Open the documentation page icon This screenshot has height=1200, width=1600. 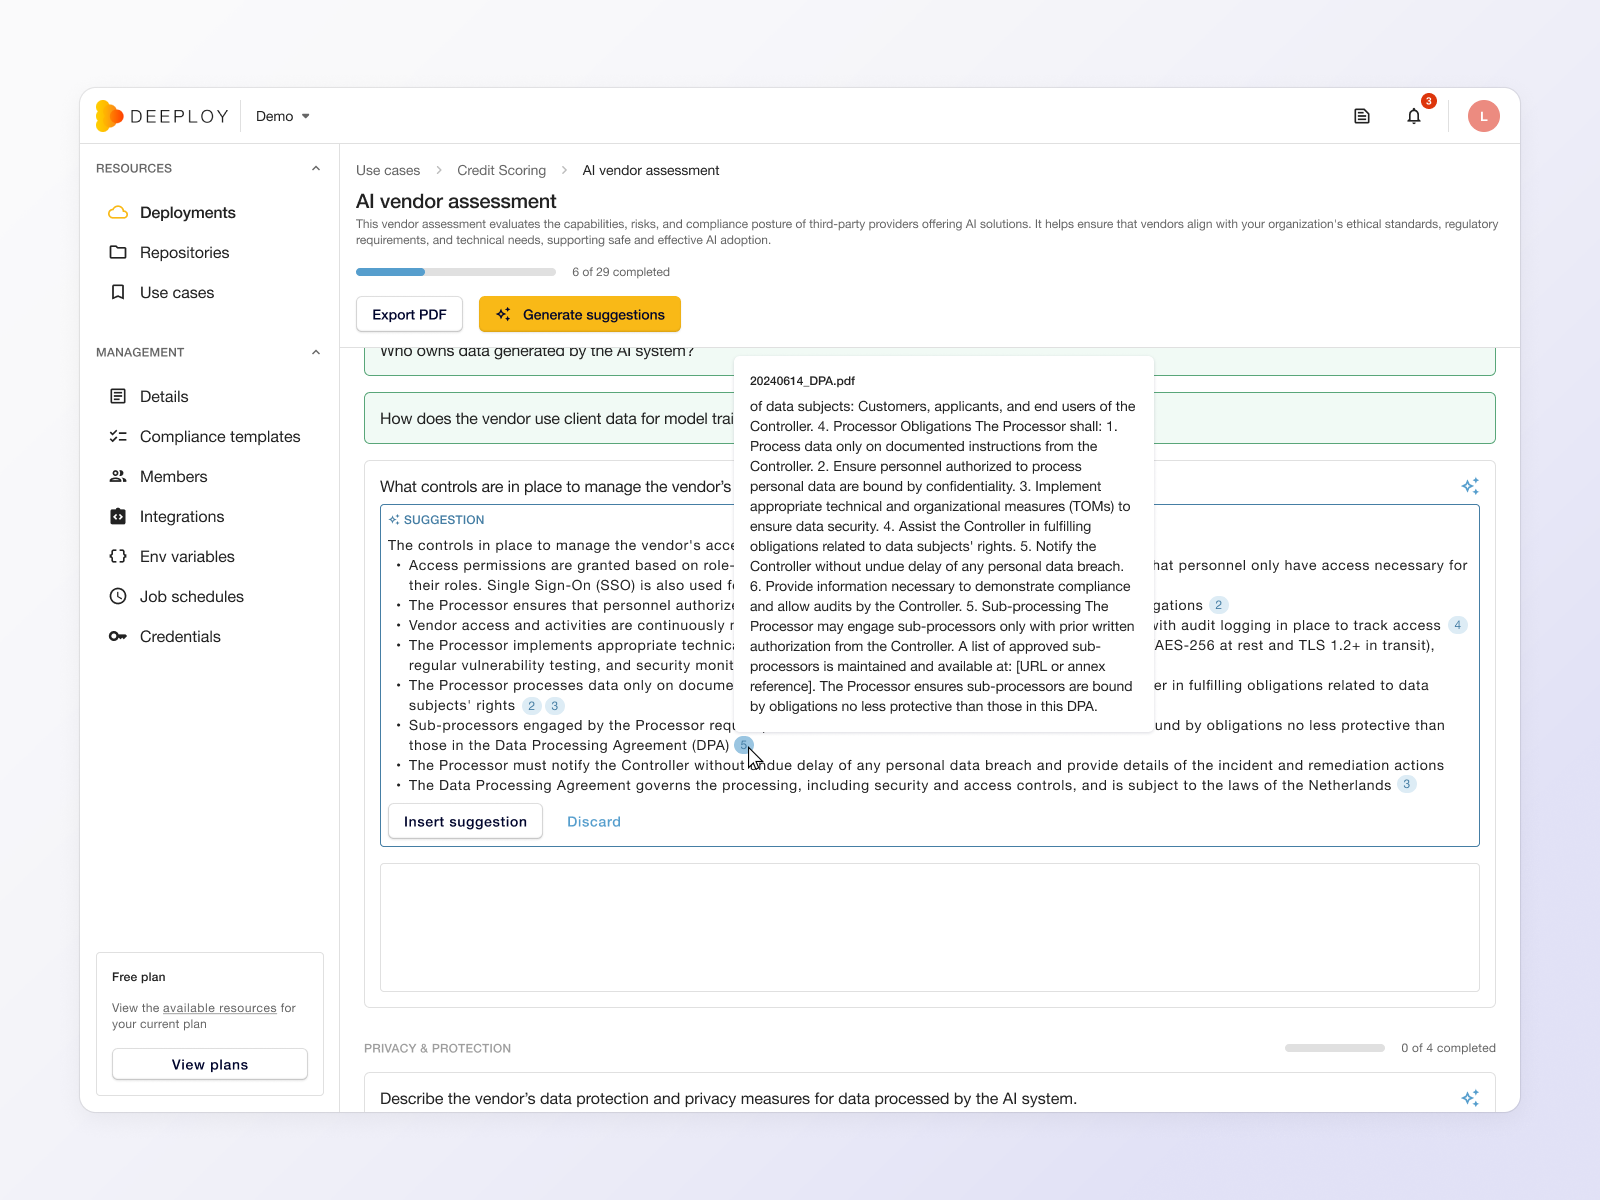click(1362, 116)
